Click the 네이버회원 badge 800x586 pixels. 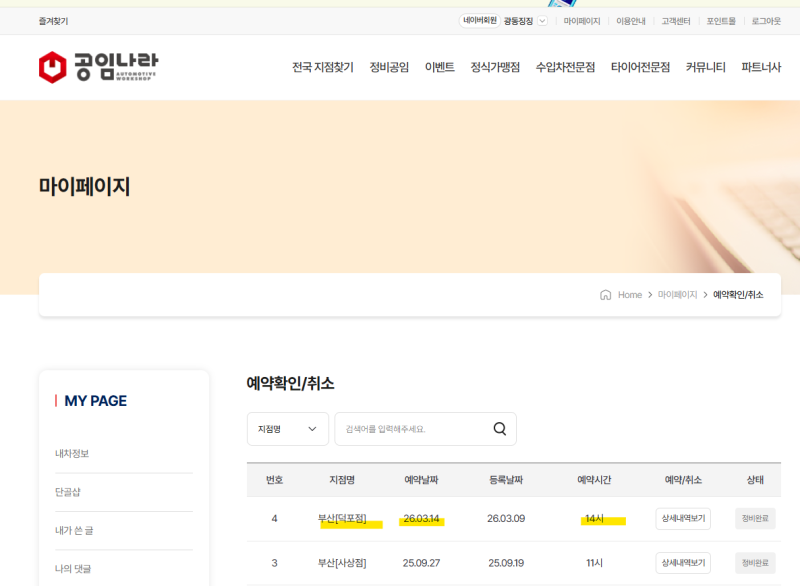(480, 20)
